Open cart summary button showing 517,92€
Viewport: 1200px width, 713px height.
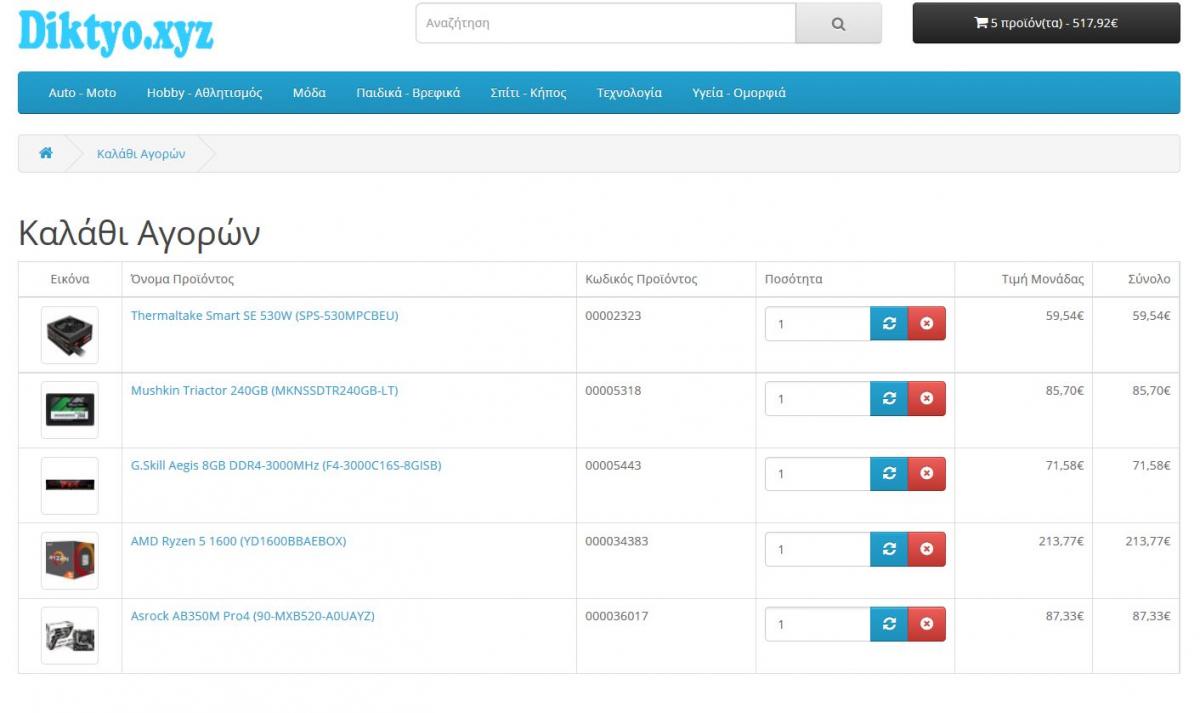1046,23
